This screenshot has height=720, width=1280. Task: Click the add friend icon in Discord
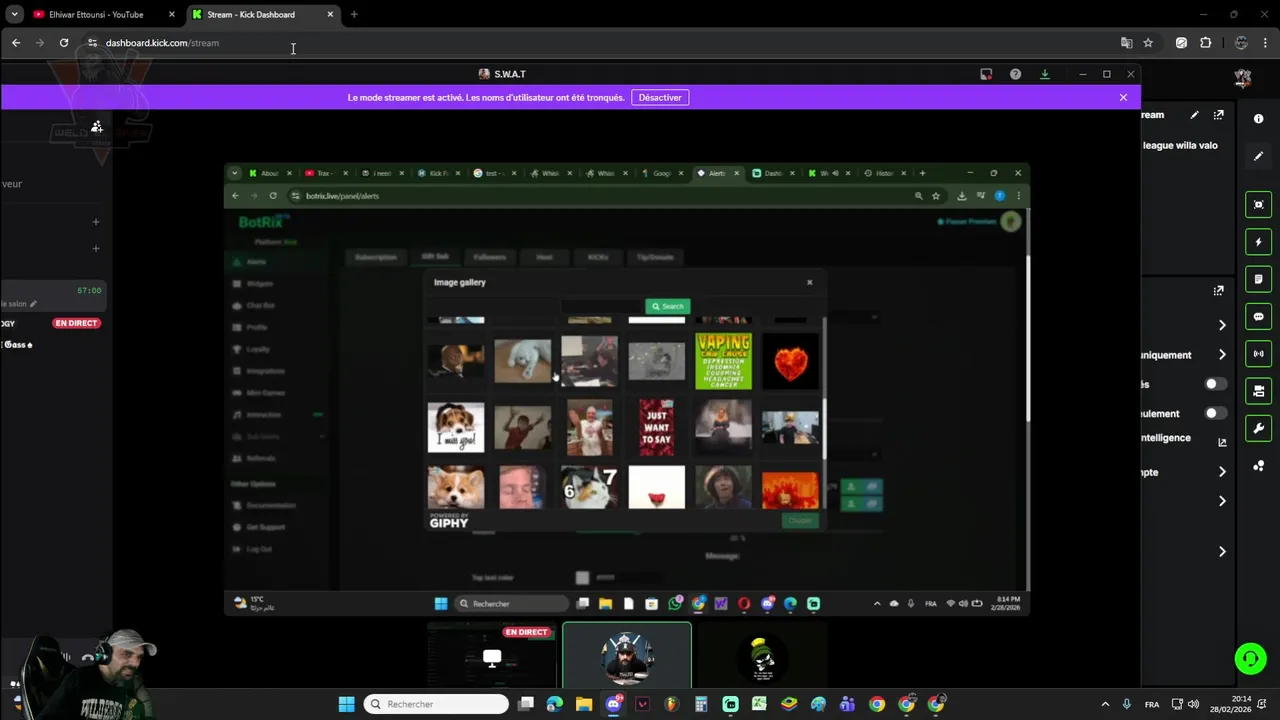97,127
